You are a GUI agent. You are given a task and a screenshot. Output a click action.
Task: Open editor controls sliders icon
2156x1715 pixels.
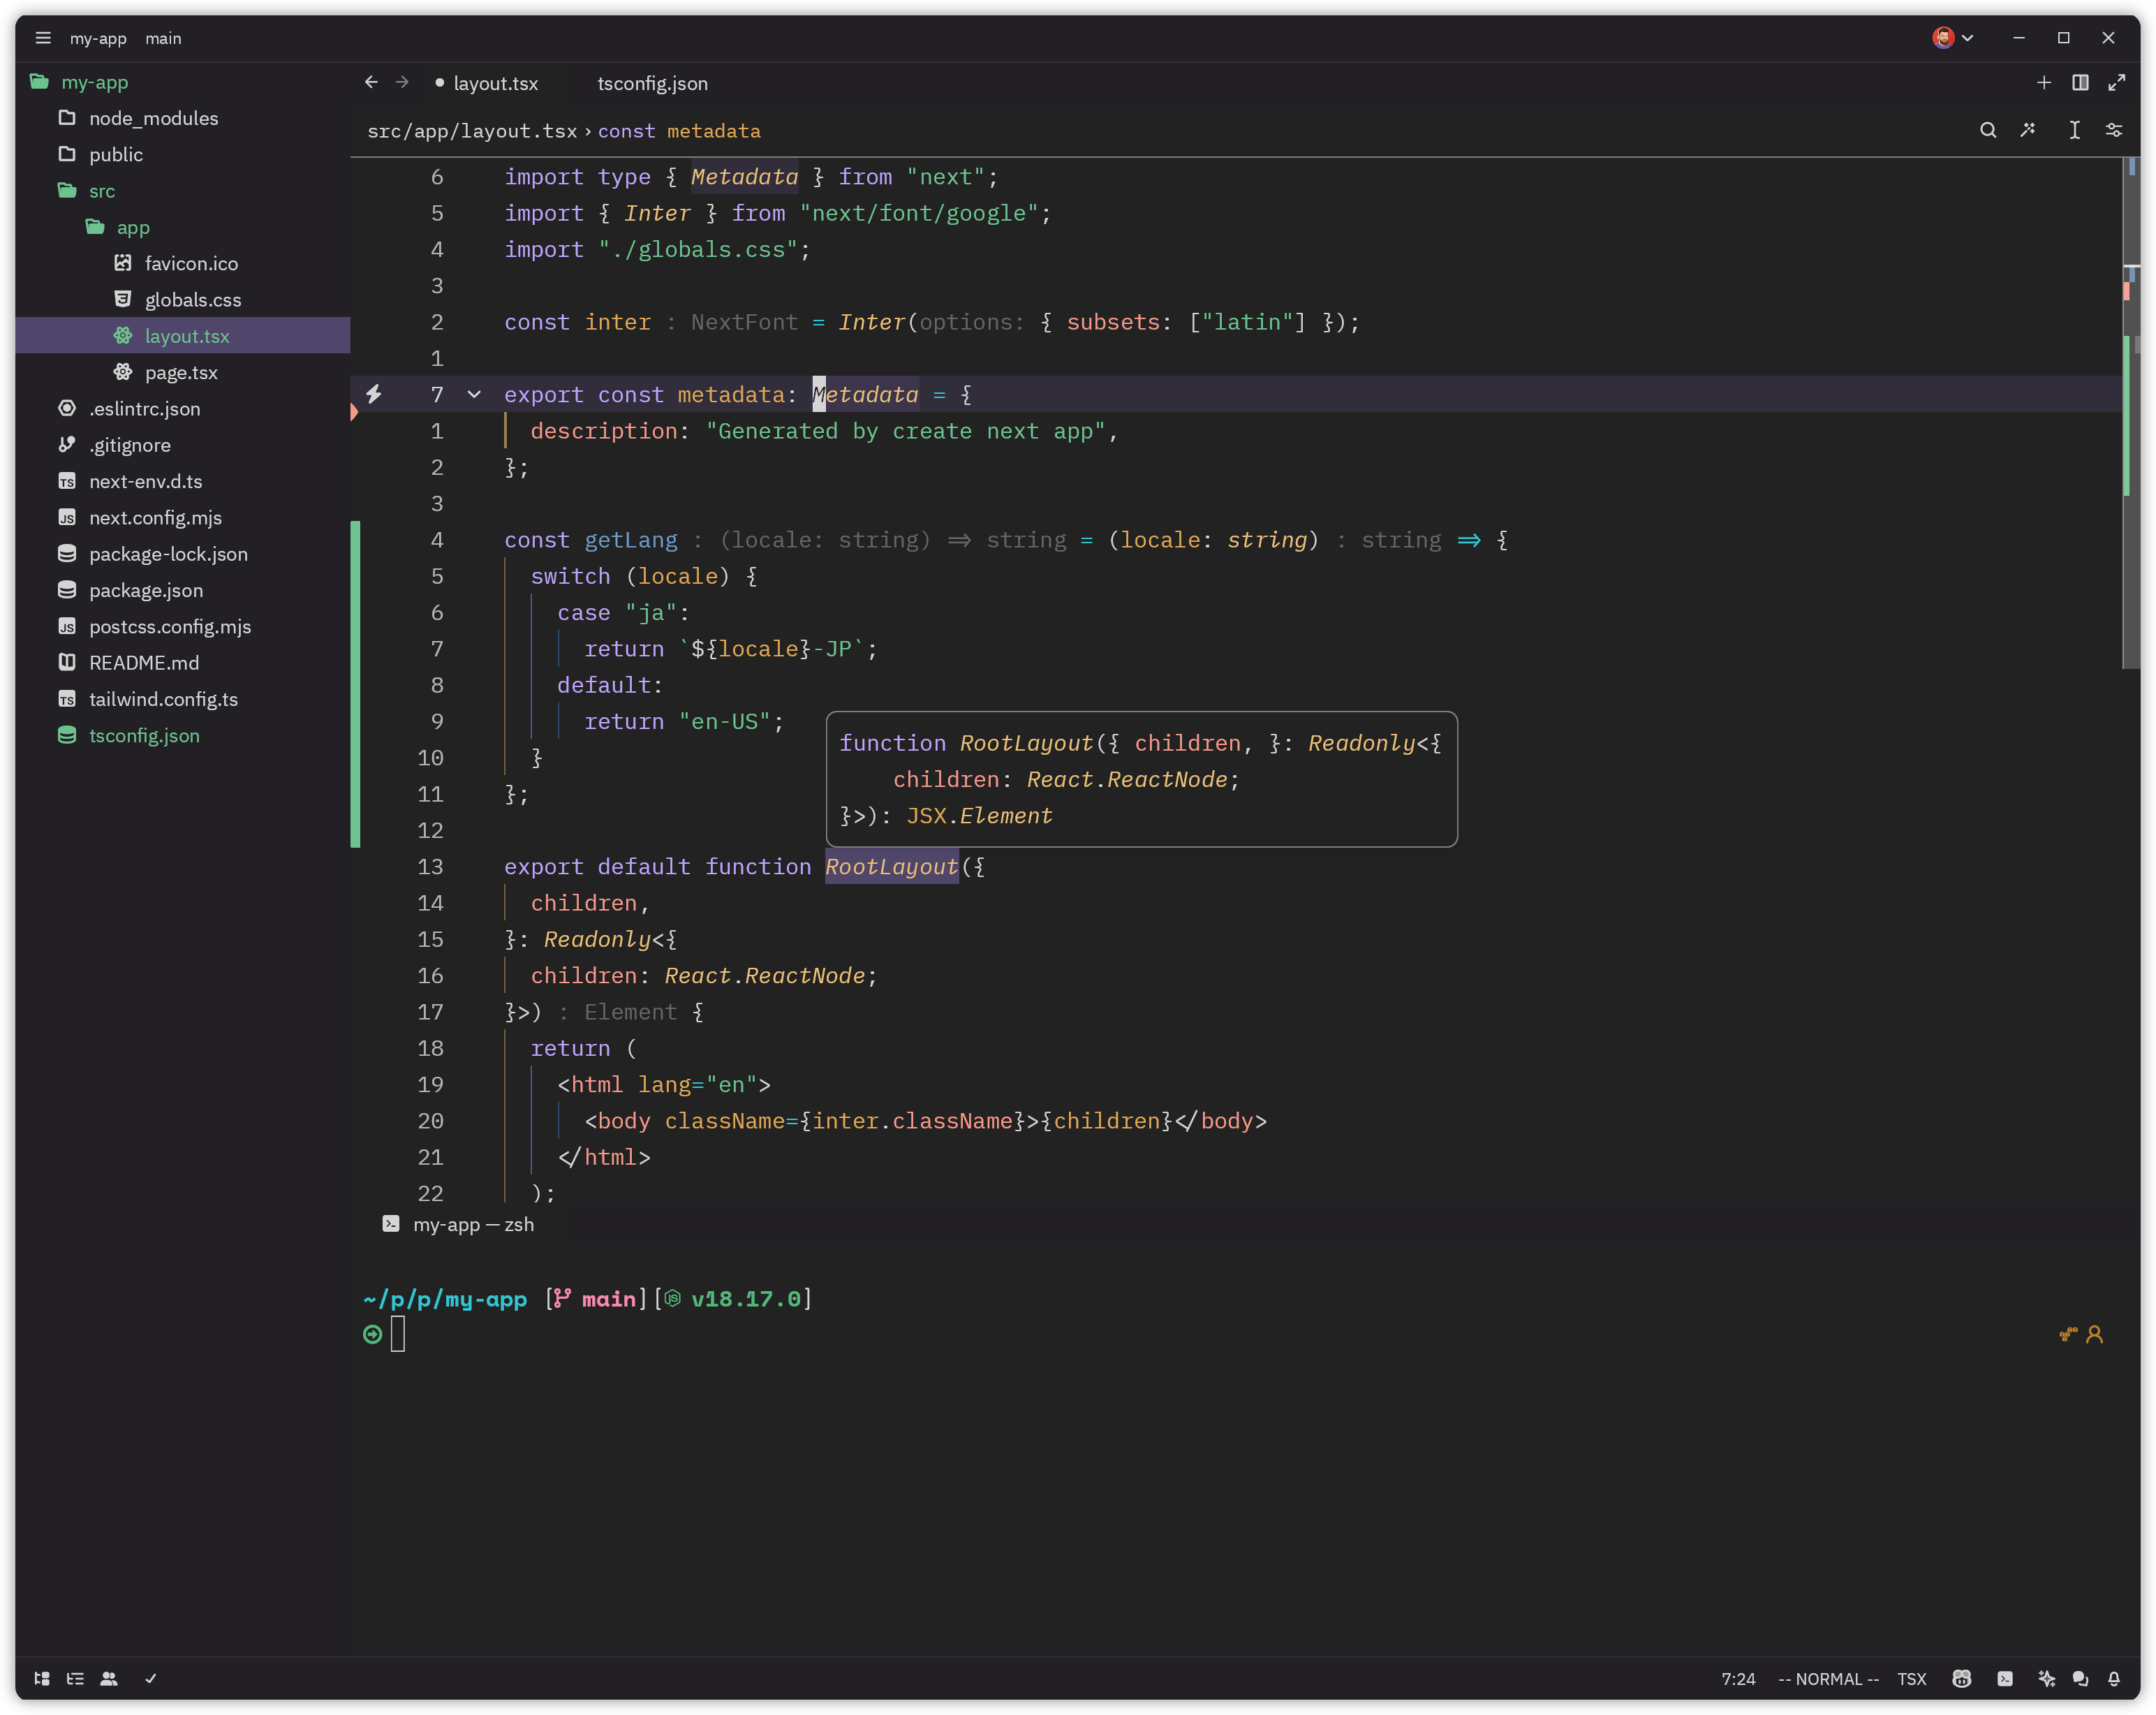pyautogui.click(x=2114, y=130)
